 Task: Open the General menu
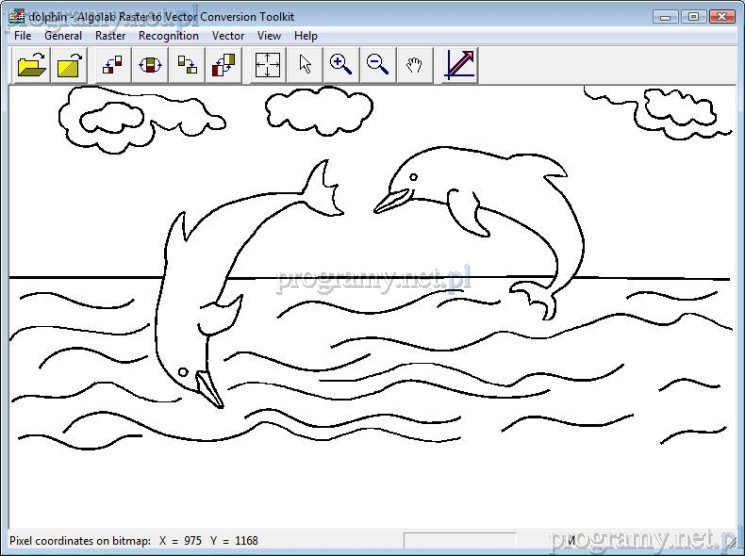pyautogui.click(x=63, y=36)
